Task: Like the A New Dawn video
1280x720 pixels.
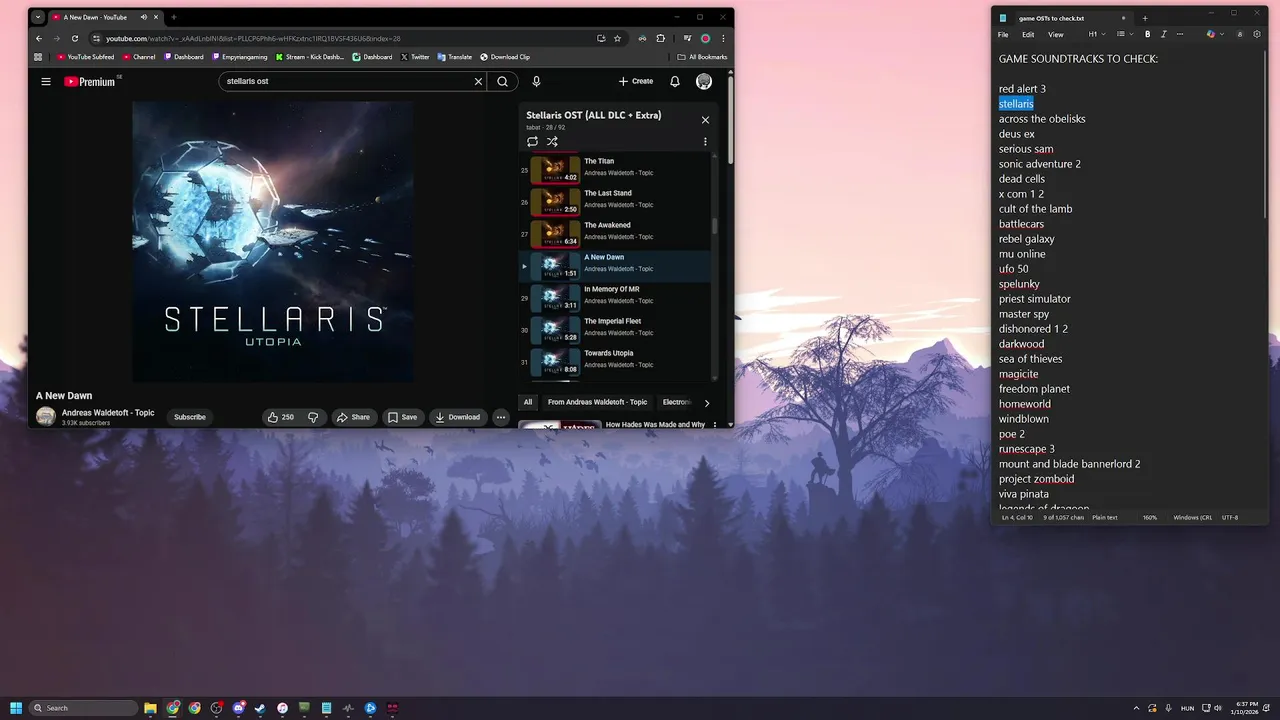Action: pyautogui.click(x=280, y=417)
